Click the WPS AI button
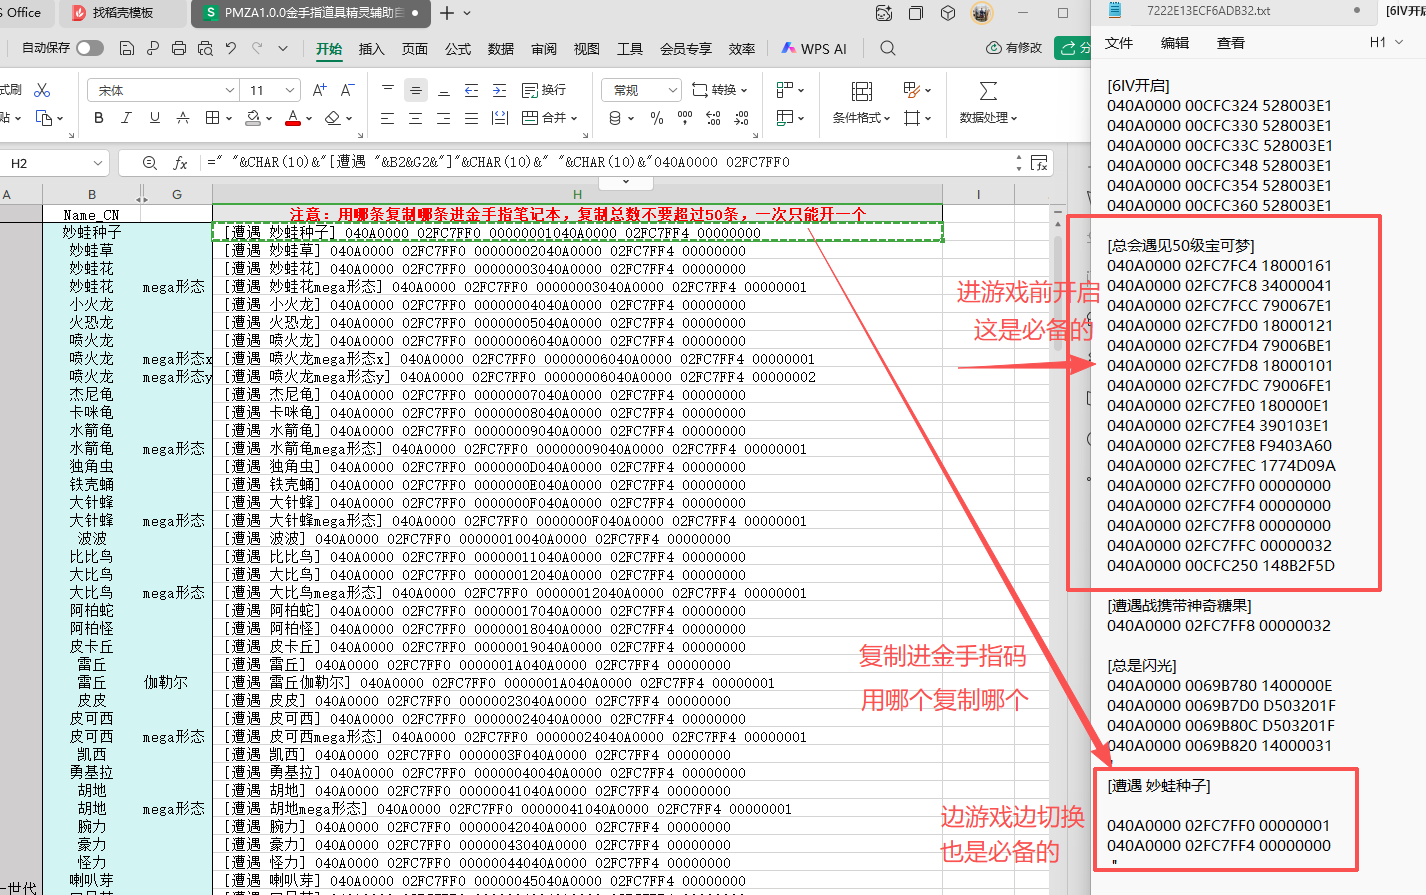Image resolution: width=1426 pixels, height=895 pixels. pyautogui.click(x=814, y=48)
